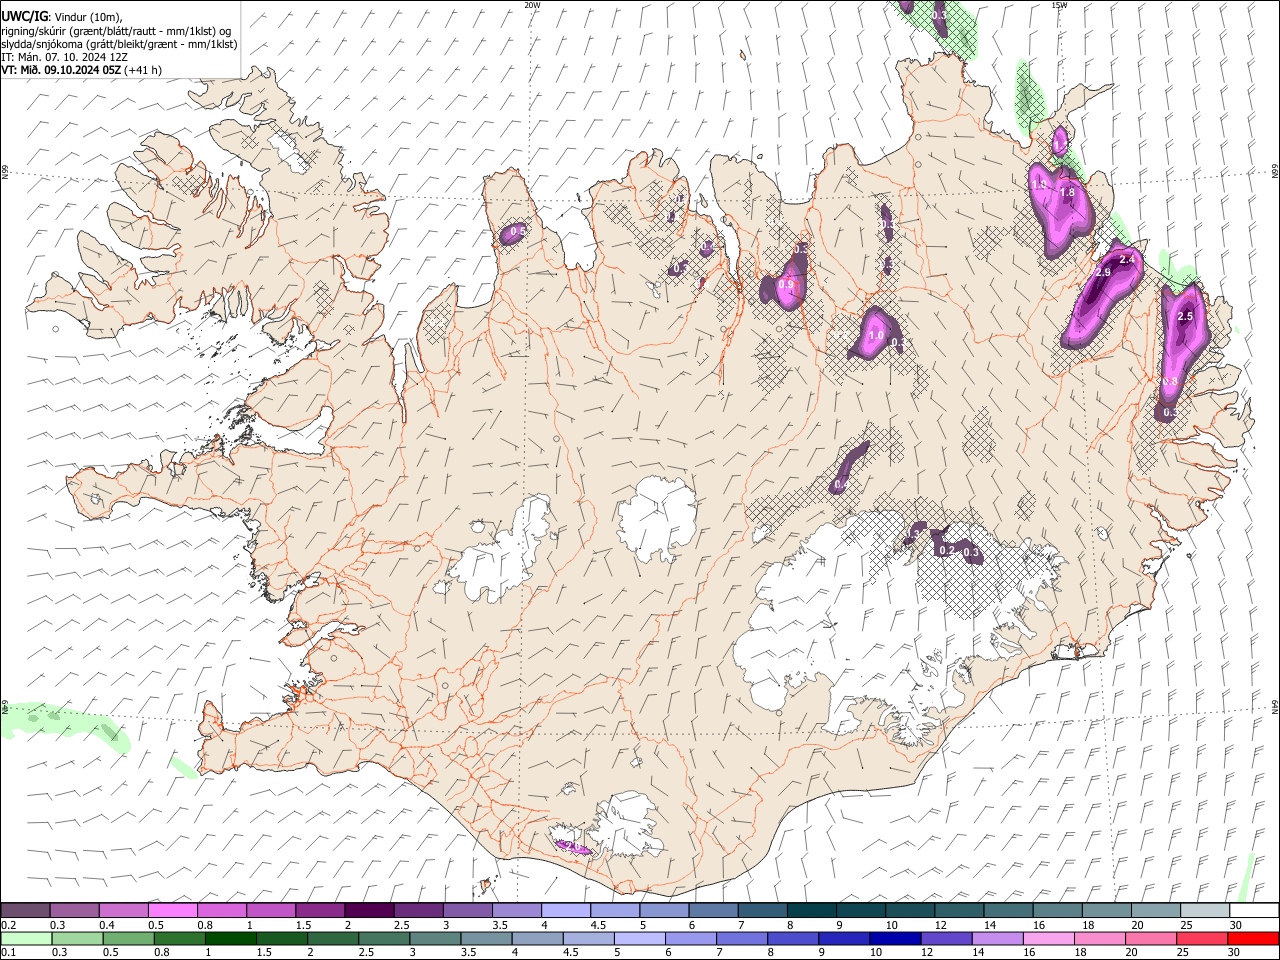Click the '2.9' precipitation value on map
This screenshot has width=1280, height=960.
1104,272
